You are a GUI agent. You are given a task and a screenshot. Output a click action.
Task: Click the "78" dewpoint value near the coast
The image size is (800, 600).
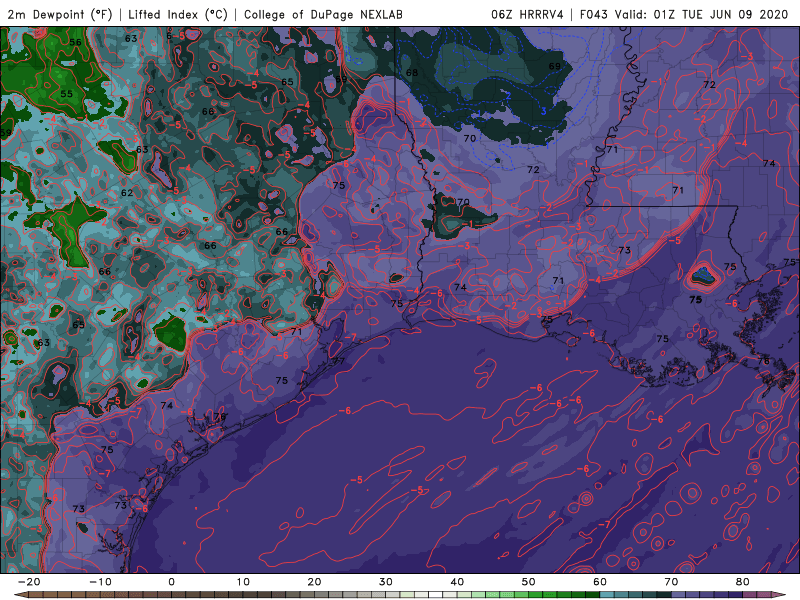pyautogui.click(x=219, y=417)
